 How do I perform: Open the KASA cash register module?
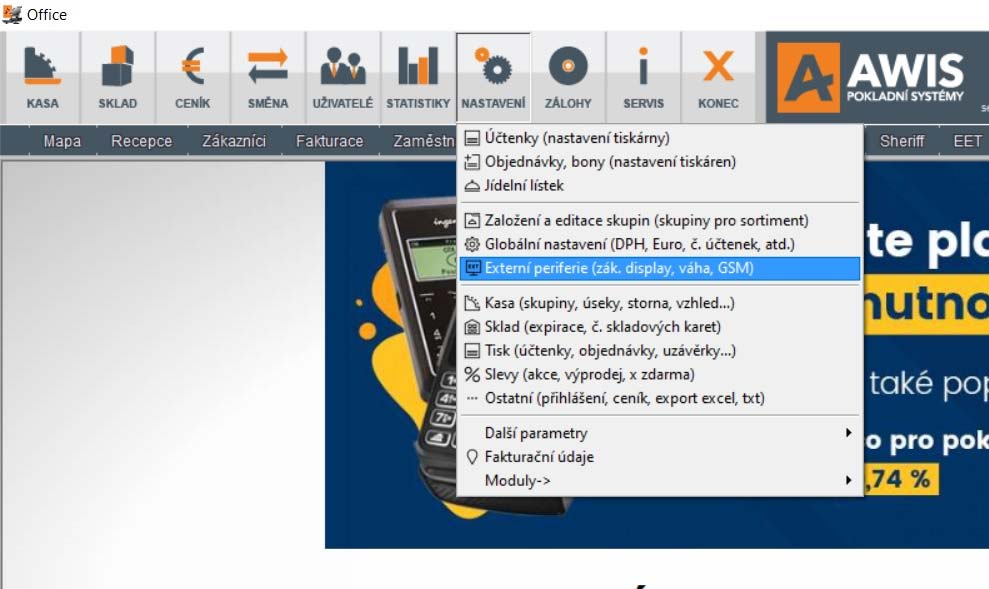[43, 77]
